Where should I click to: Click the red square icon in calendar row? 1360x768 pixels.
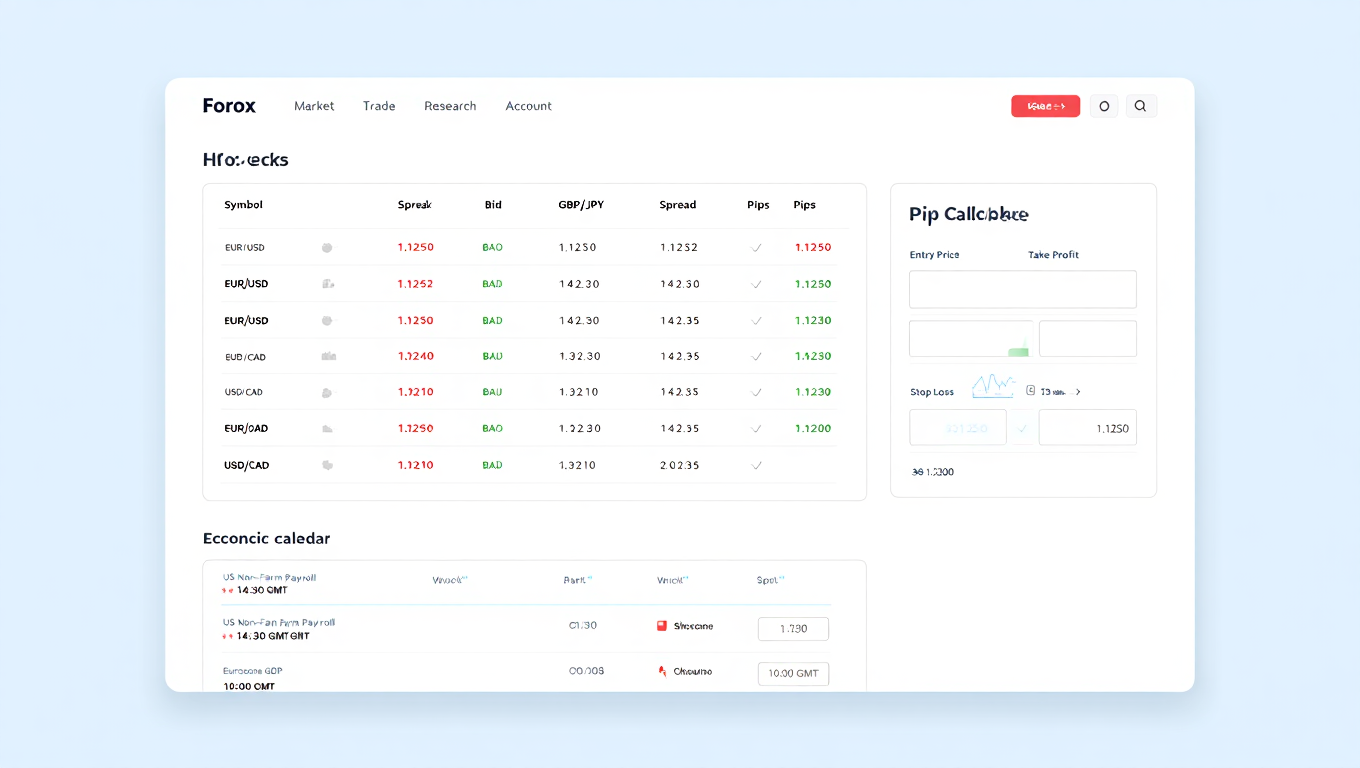(x=661, y=626)
